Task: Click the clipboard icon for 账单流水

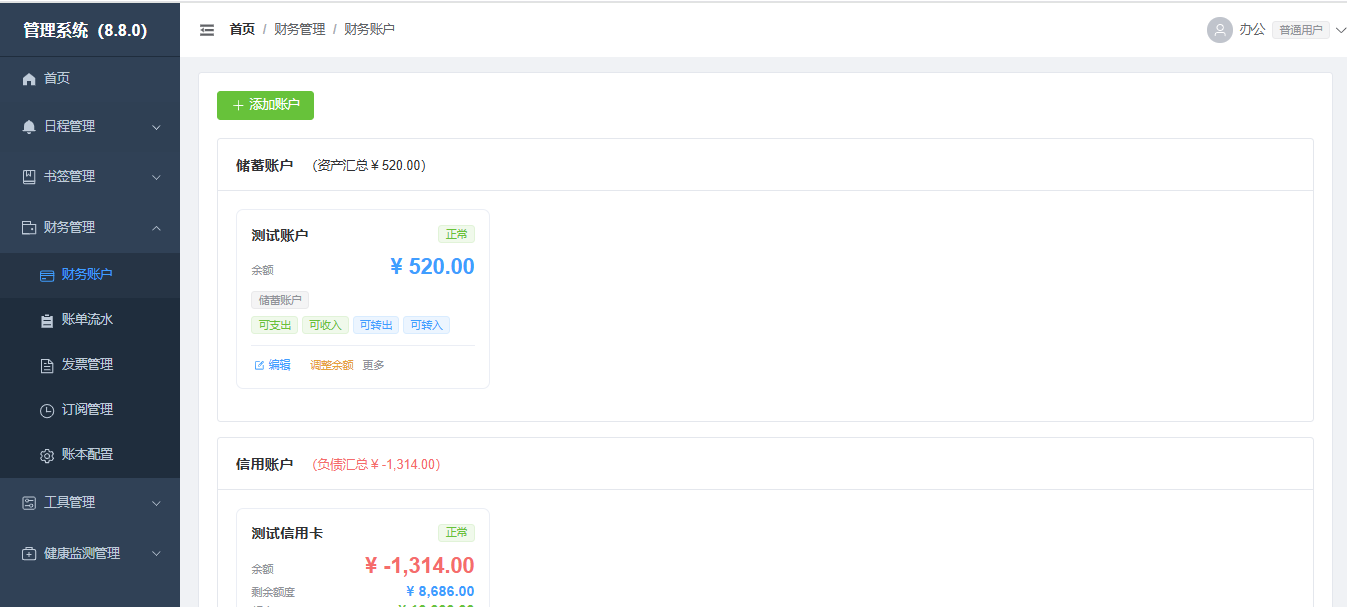Action: (47, 320)
